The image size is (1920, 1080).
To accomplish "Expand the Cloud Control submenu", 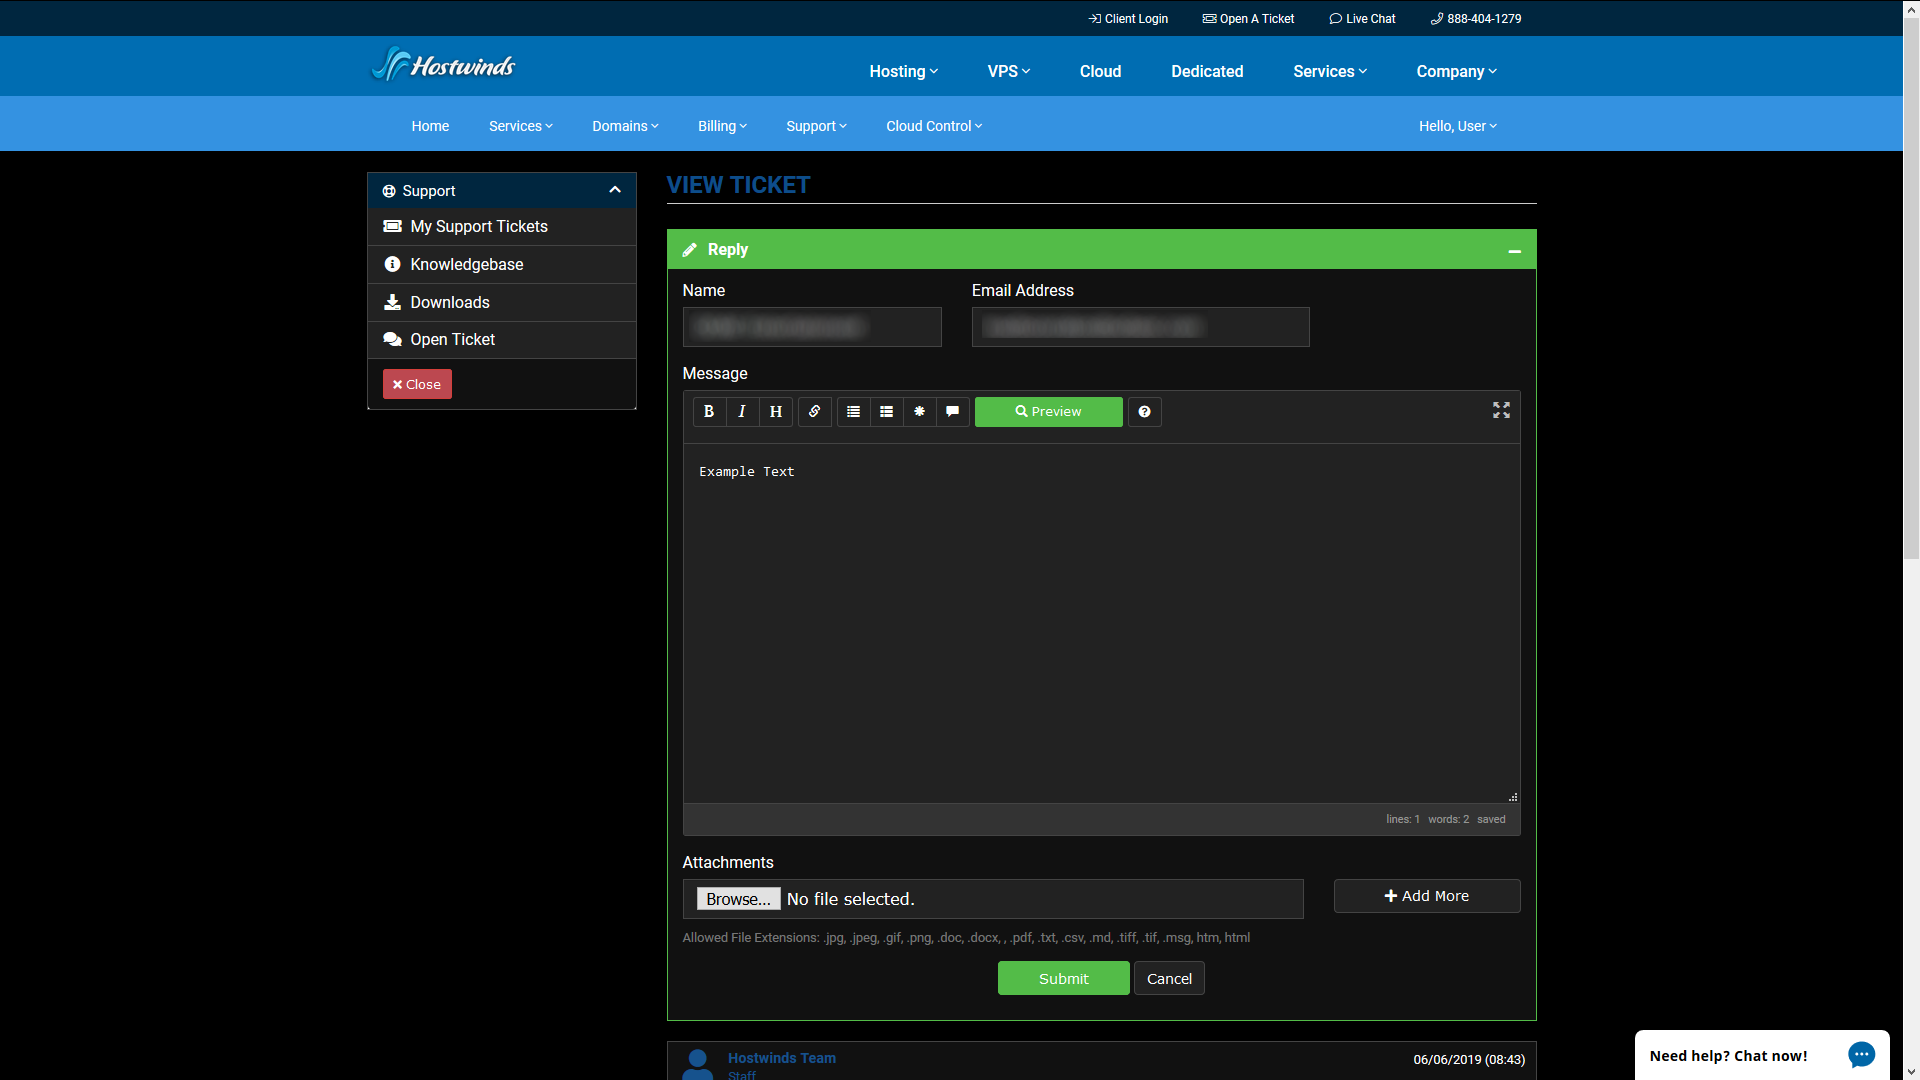I will (934, 126).
